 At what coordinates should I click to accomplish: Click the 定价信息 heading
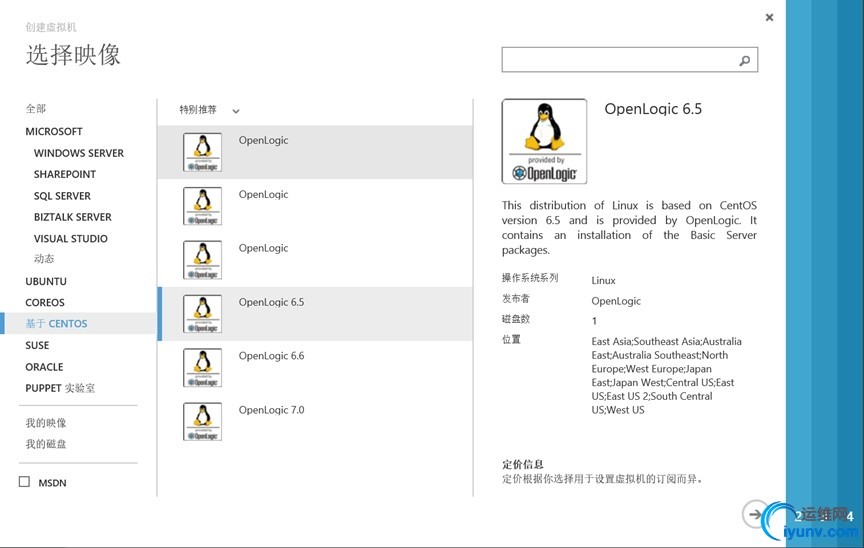pos(522,464)
